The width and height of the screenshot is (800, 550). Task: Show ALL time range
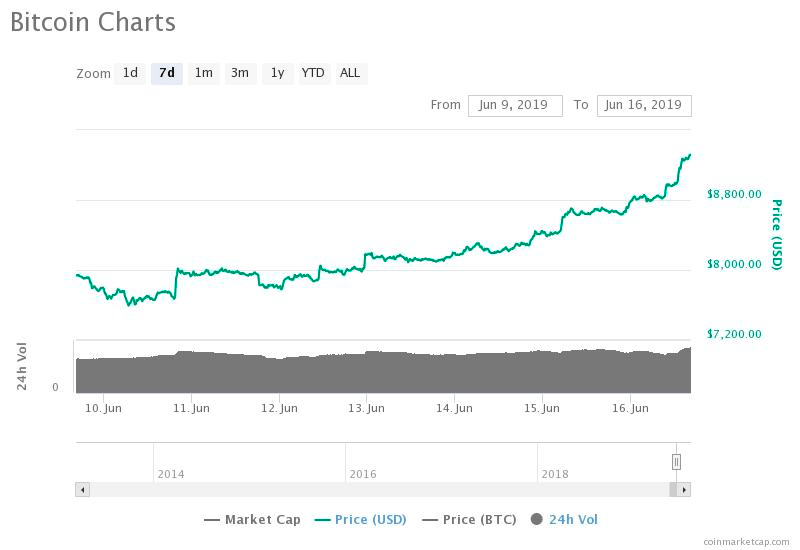point(351,73)
